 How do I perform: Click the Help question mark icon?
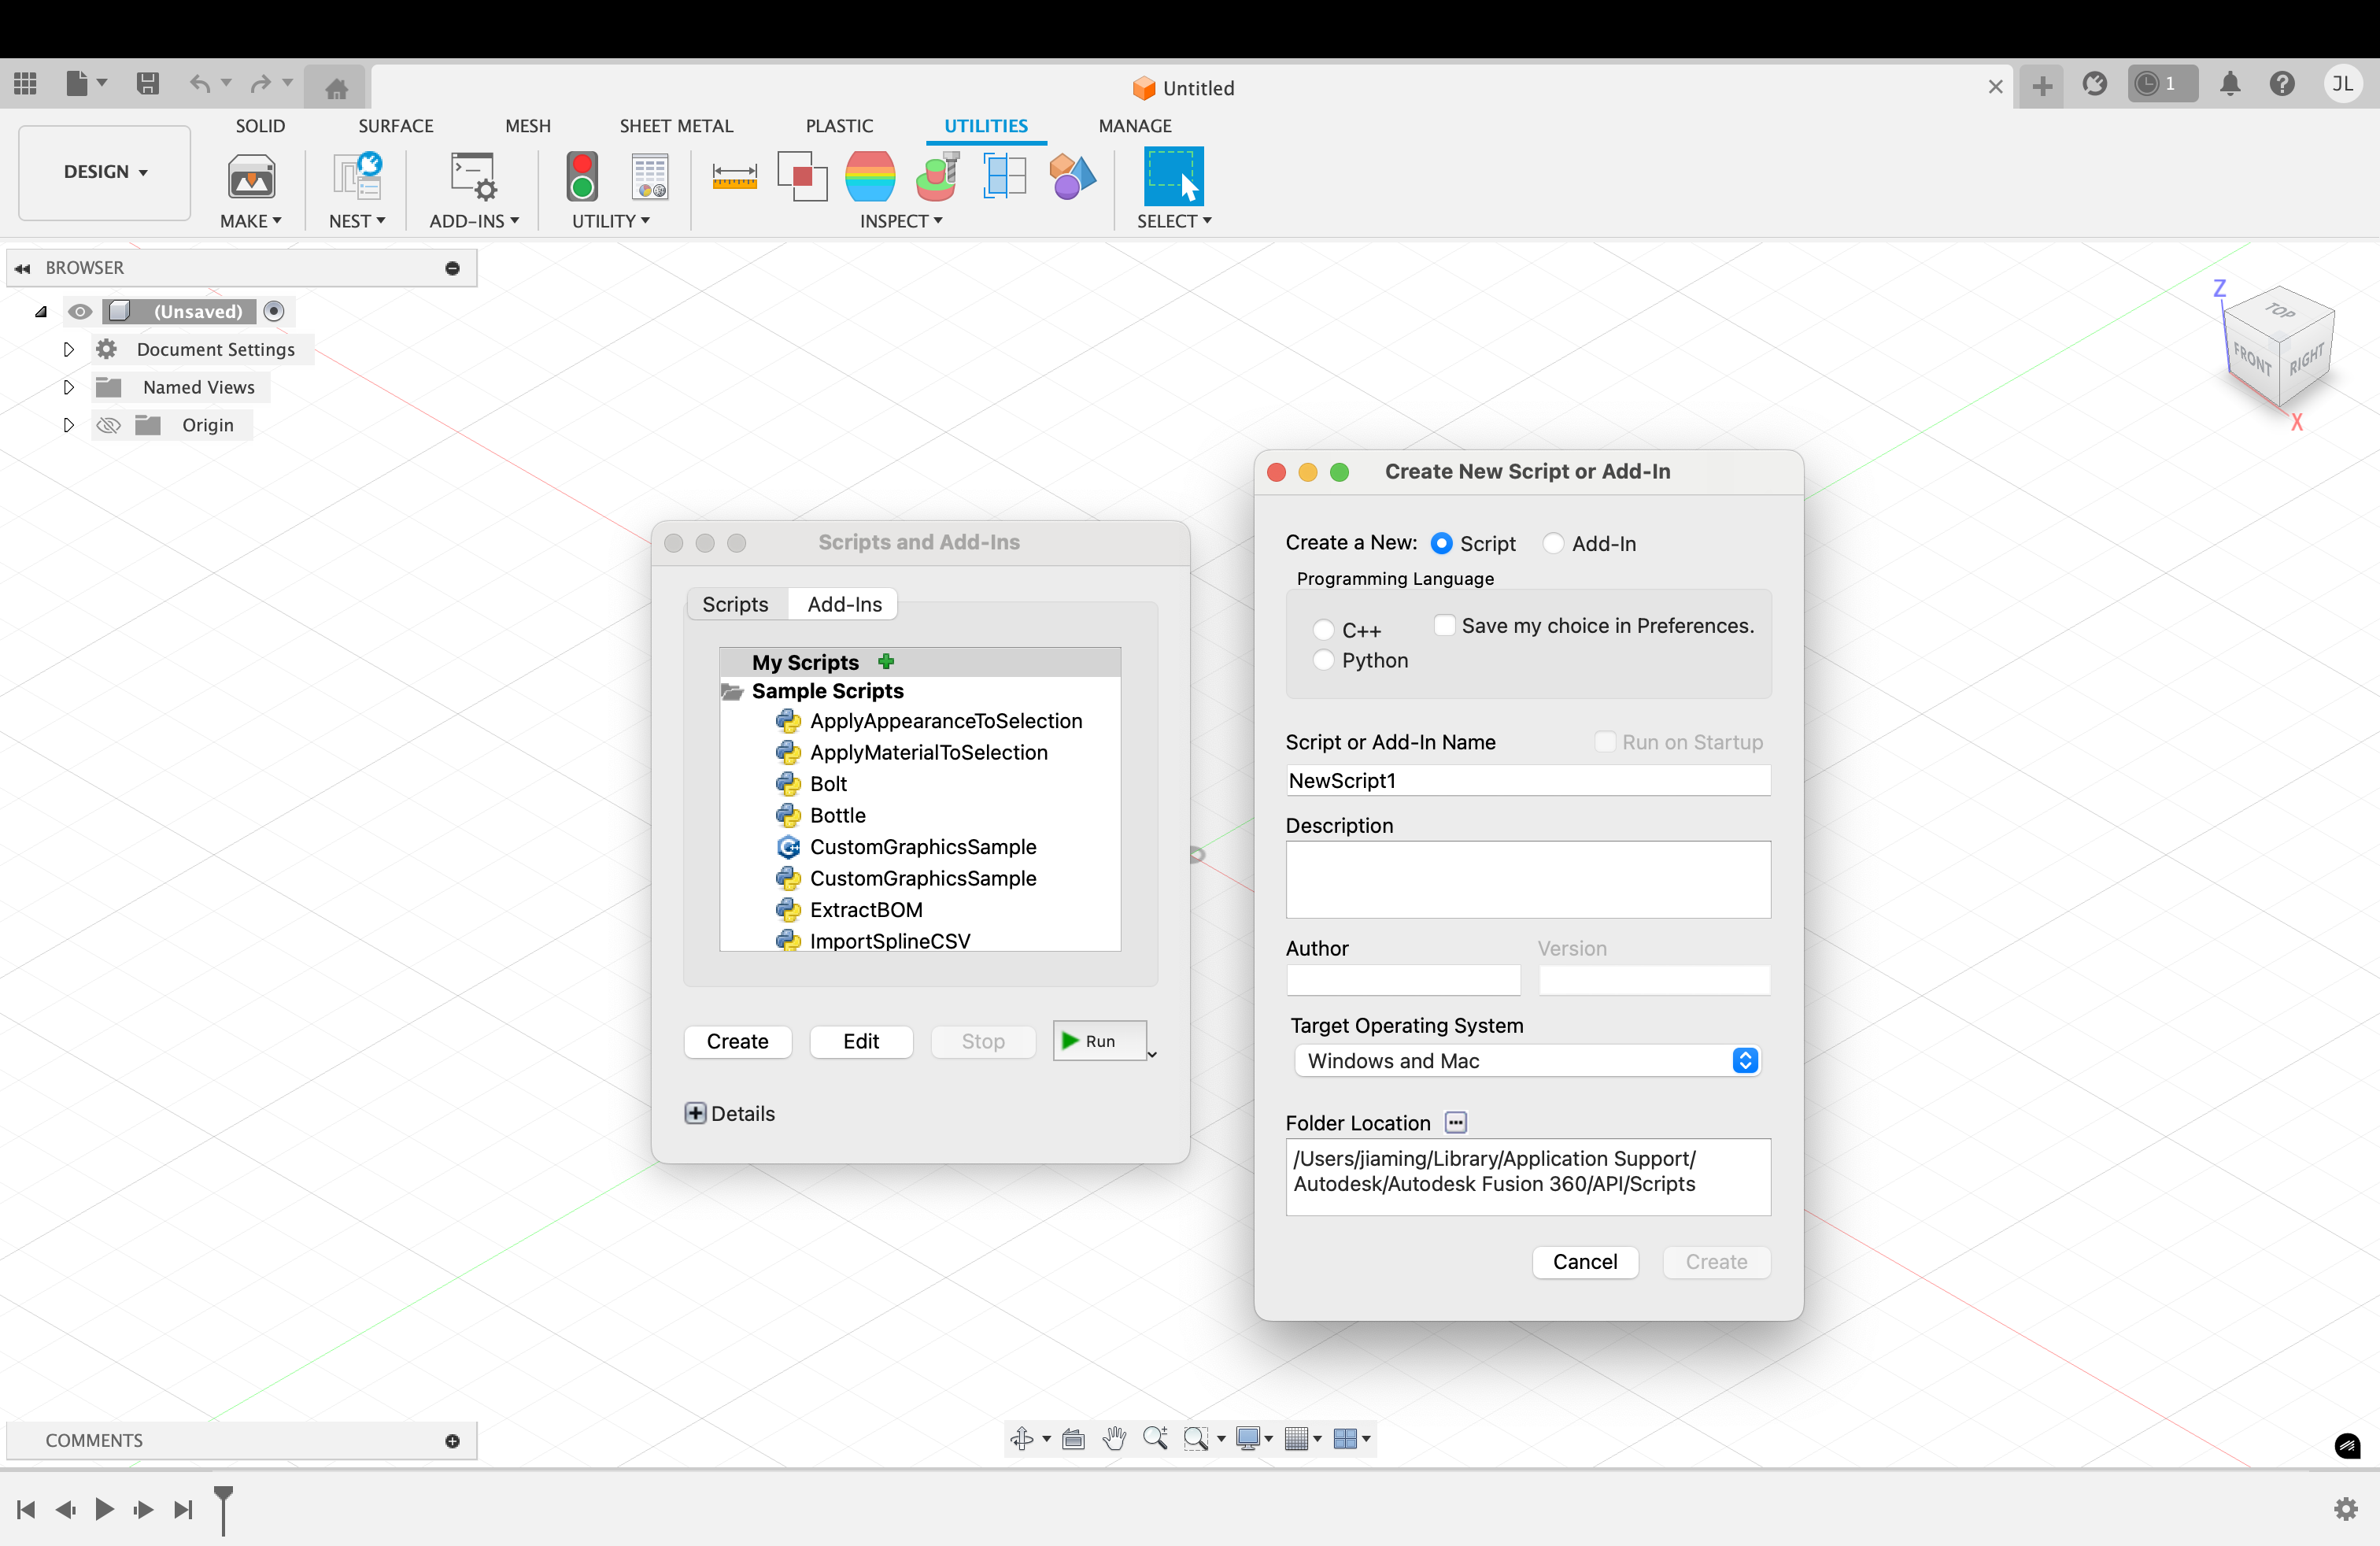click(2282, 84)
